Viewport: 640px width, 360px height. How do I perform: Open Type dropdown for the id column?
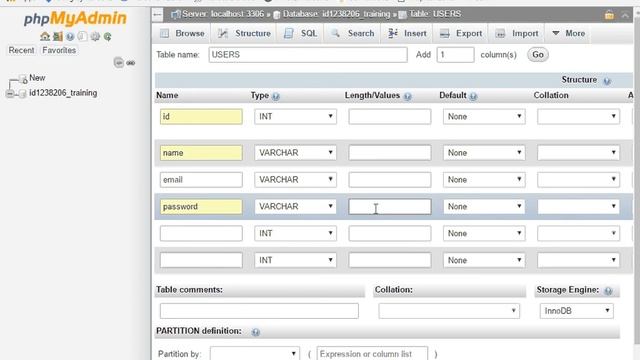(296, 117)
